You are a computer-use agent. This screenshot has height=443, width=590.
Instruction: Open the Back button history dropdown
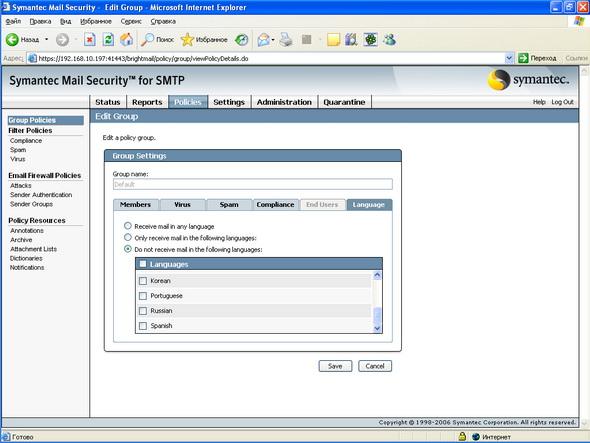click(47, 39)
